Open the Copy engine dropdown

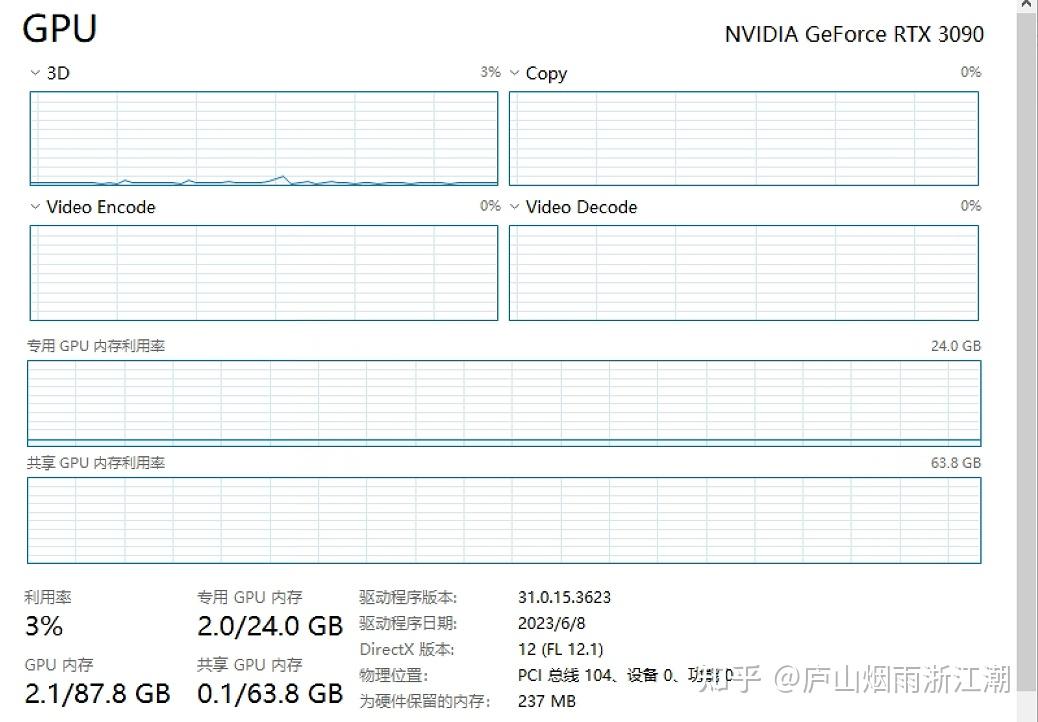(515, 73)
